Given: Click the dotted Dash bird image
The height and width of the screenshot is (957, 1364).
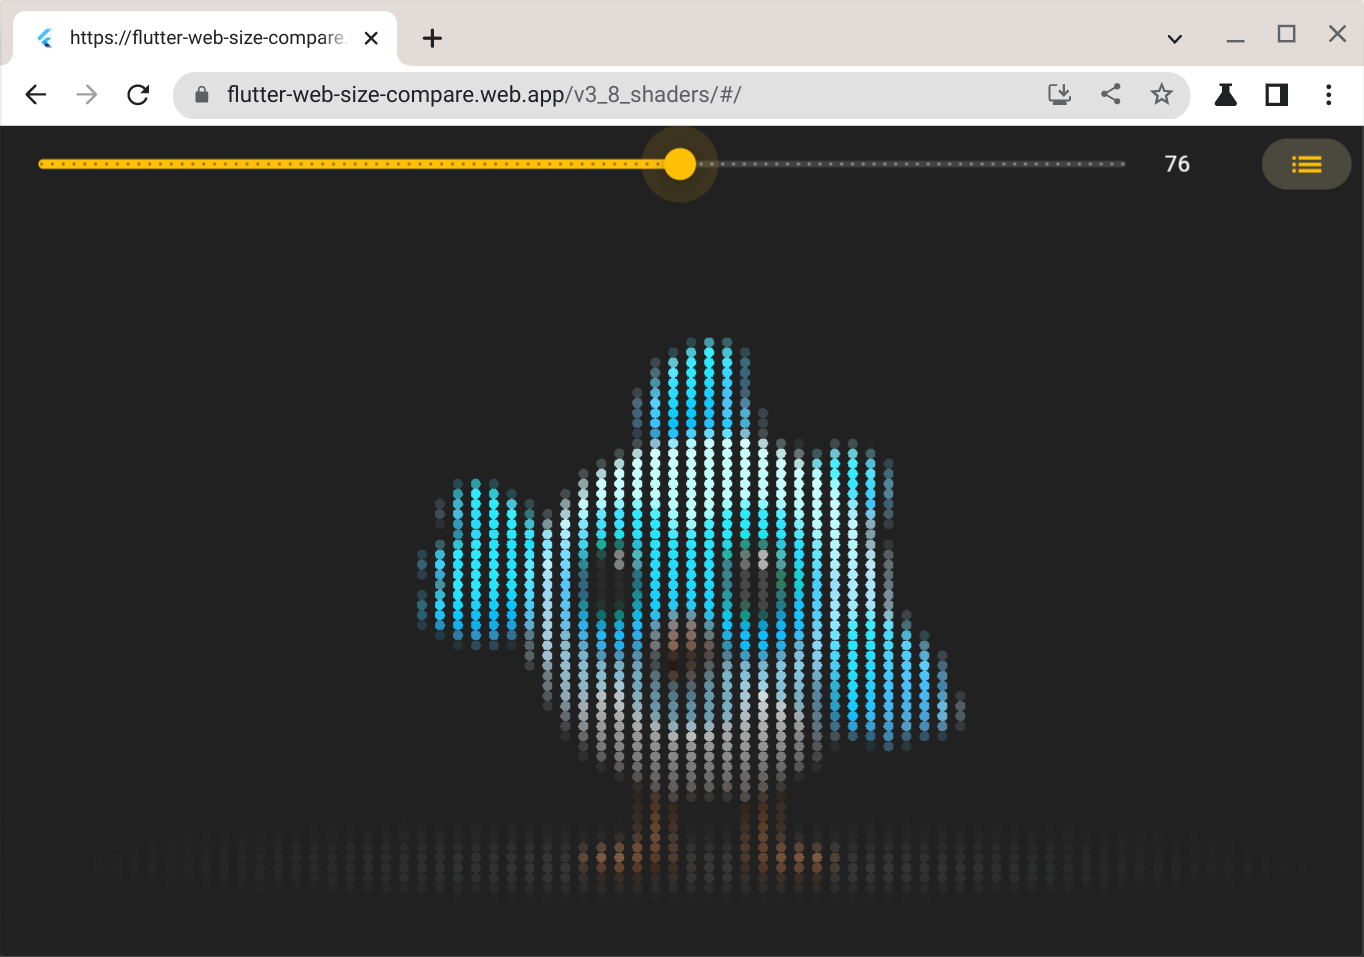Looking at the screenshot, I should click(691, 607).
